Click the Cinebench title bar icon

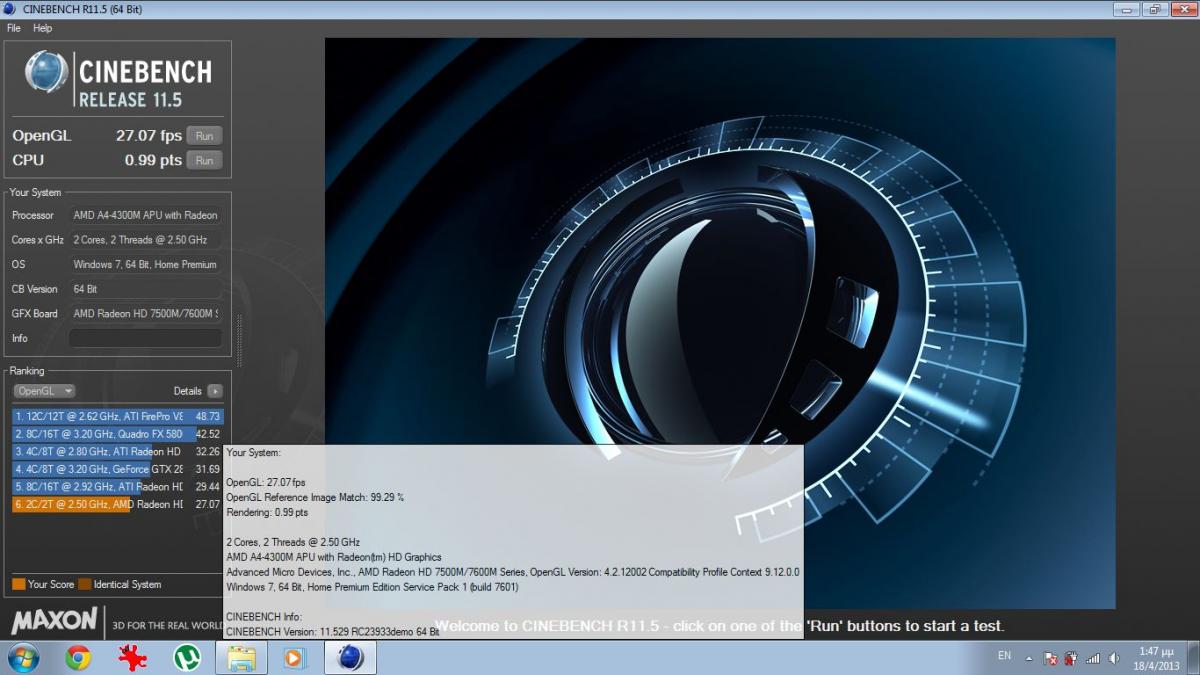pyautogui.click(x=11, y=9)
